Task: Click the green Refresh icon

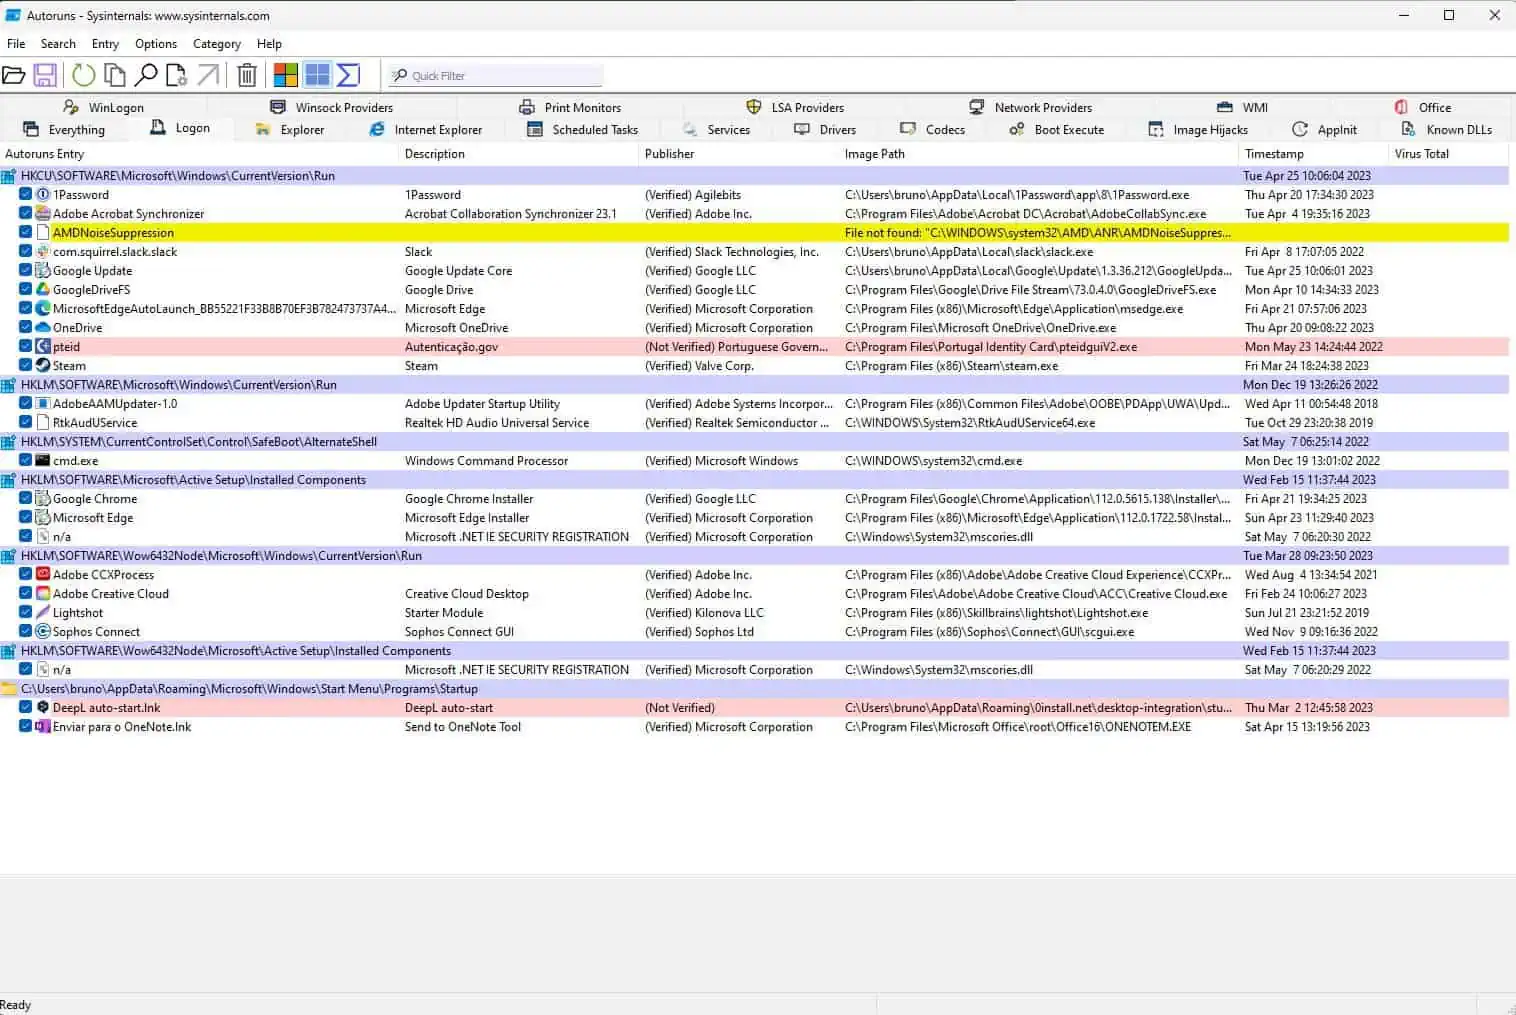Action: click(84, 75)
